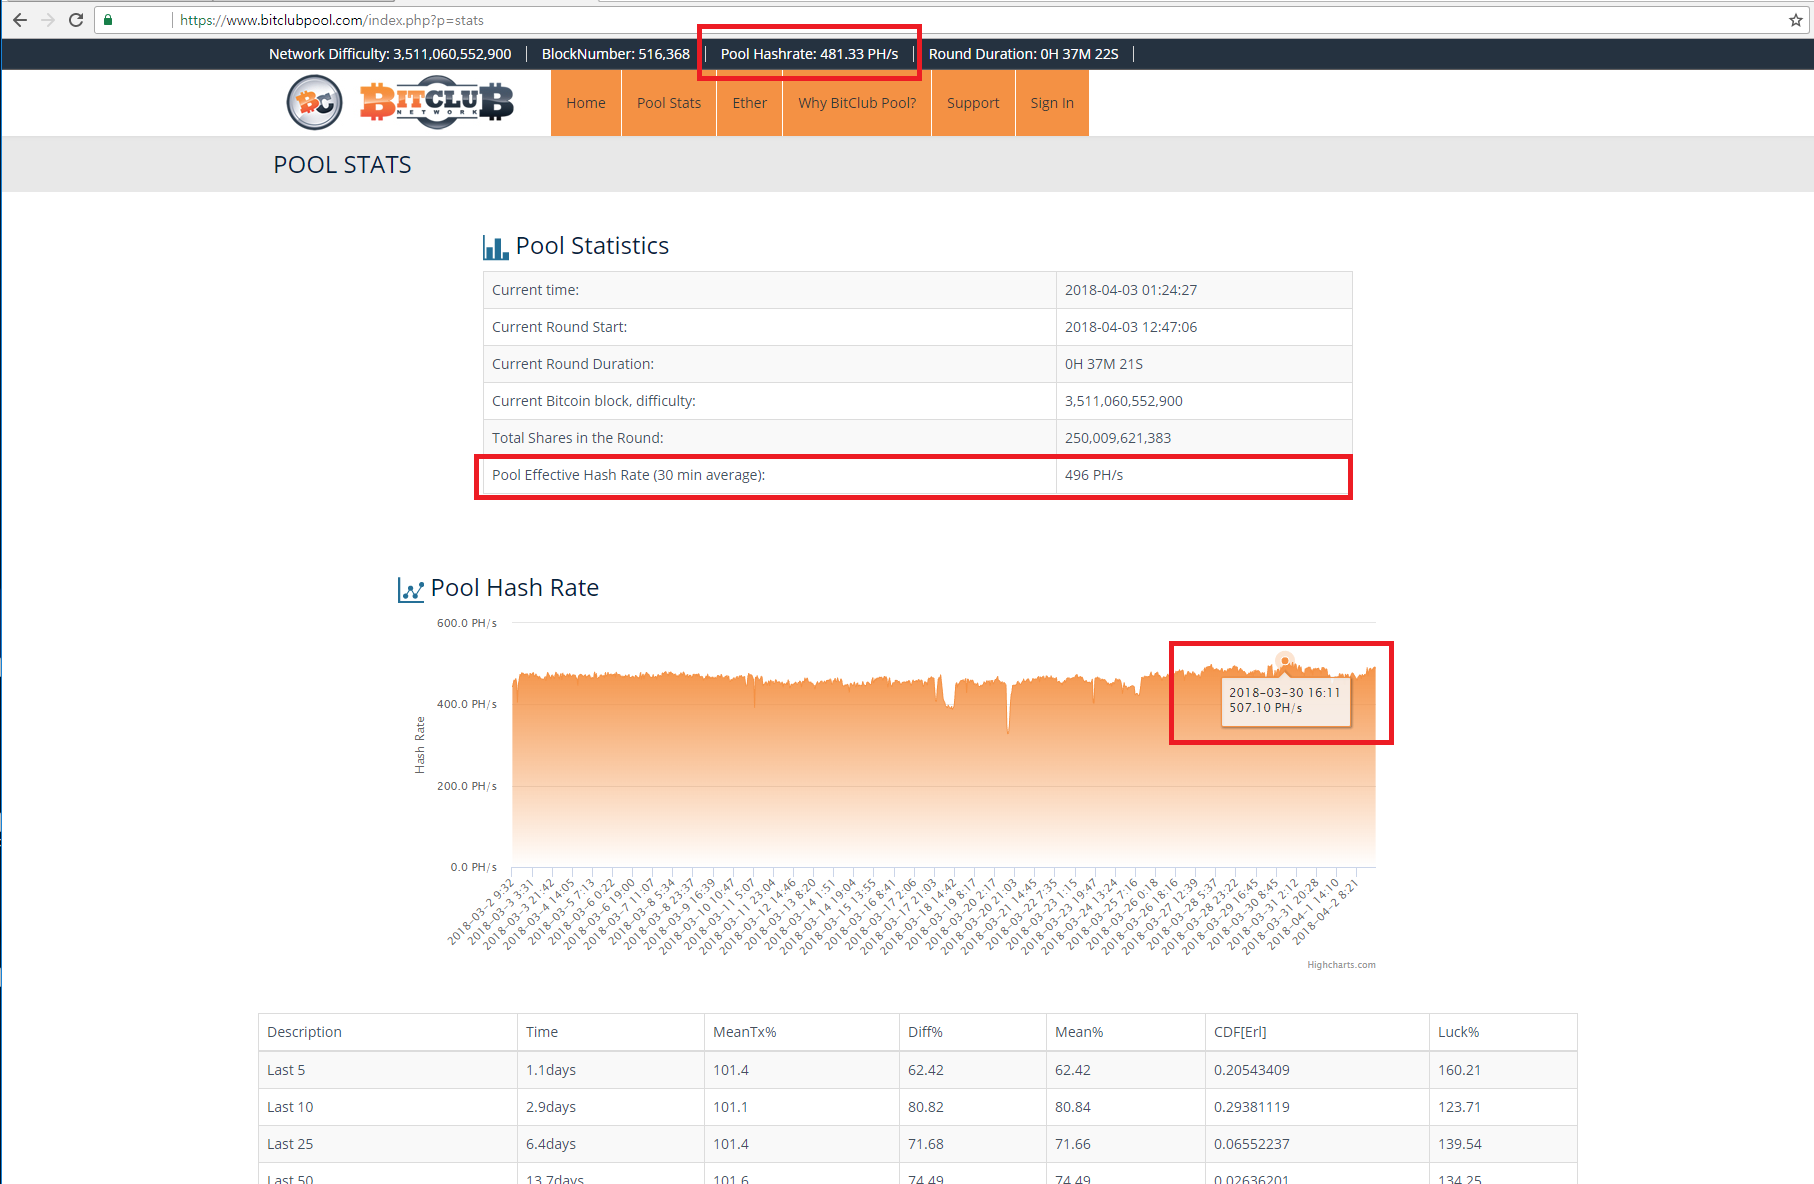Click the Pool Hashrate: 481.33 PH/s stat
This screenshot has width=1814, height=1184.
[809, 54]
